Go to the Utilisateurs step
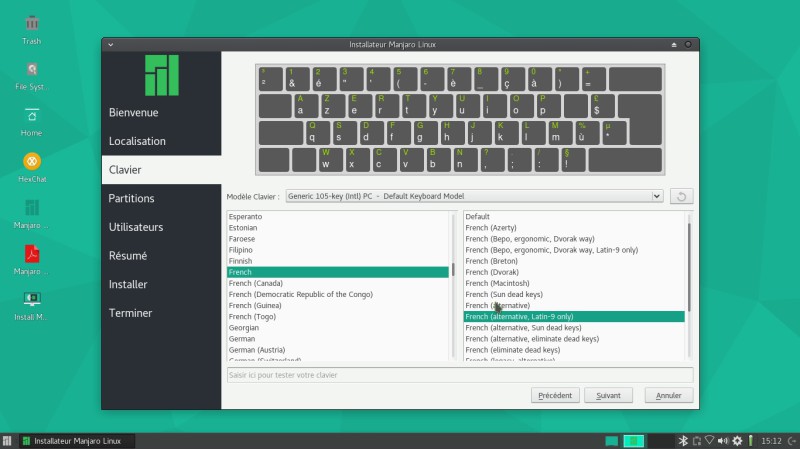This screenshot has width=800, height=449. pos(136,227)
